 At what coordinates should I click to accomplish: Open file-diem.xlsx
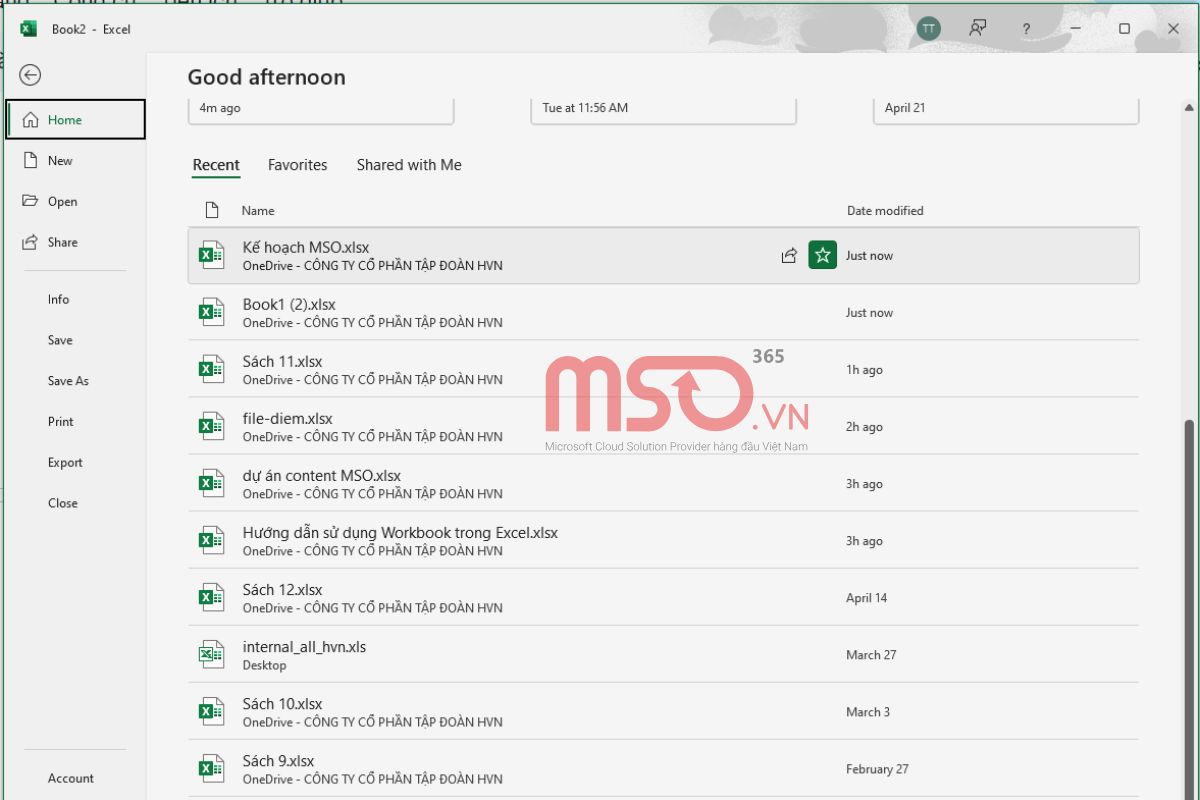pos(663,427)
